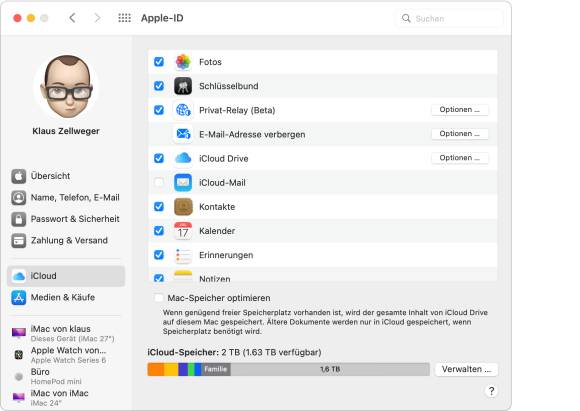This screenshot has width=580, height=411.
Task: Select Apple Watch von... device
Action: (66, 355)
